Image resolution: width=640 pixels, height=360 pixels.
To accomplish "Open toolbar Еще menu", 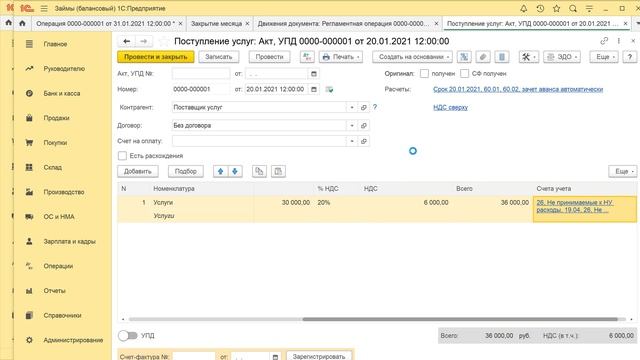I will [x=604, y=57].
